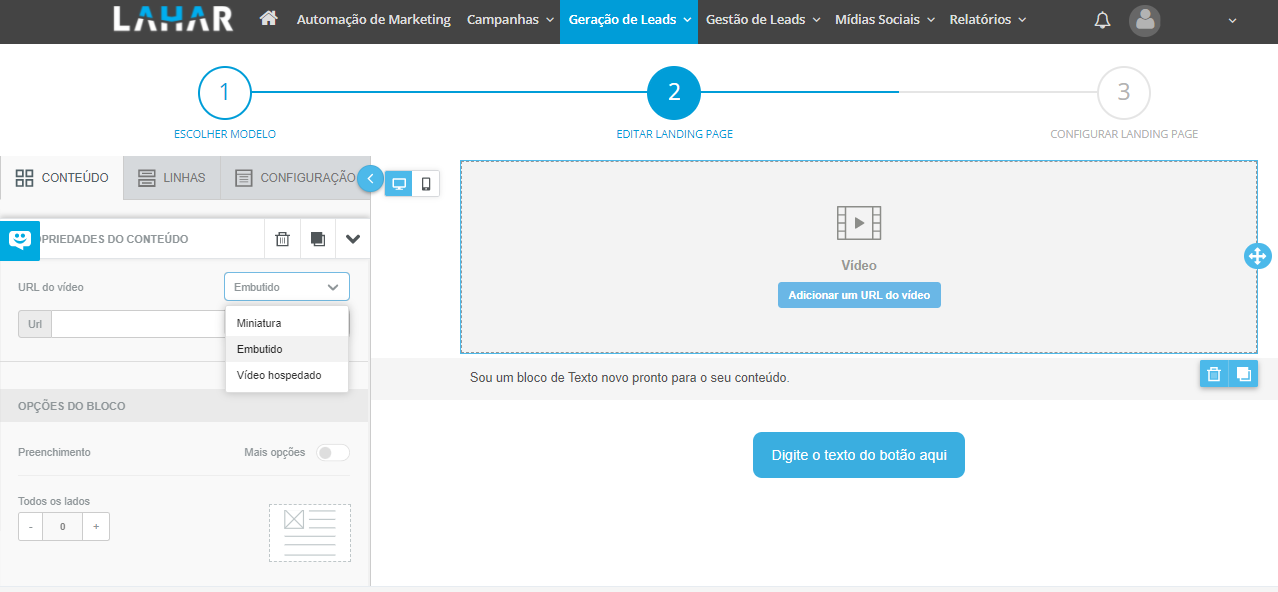
Task: Click the Todos os lados label
Action: (54, 501)
